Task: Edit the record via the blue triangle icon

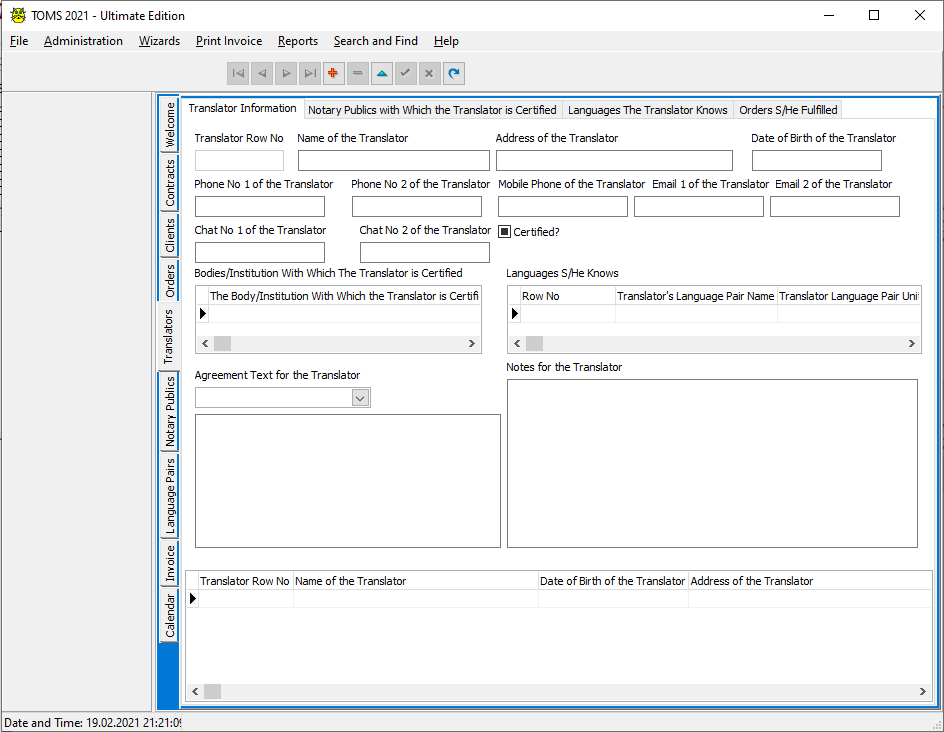Action: 381,73
